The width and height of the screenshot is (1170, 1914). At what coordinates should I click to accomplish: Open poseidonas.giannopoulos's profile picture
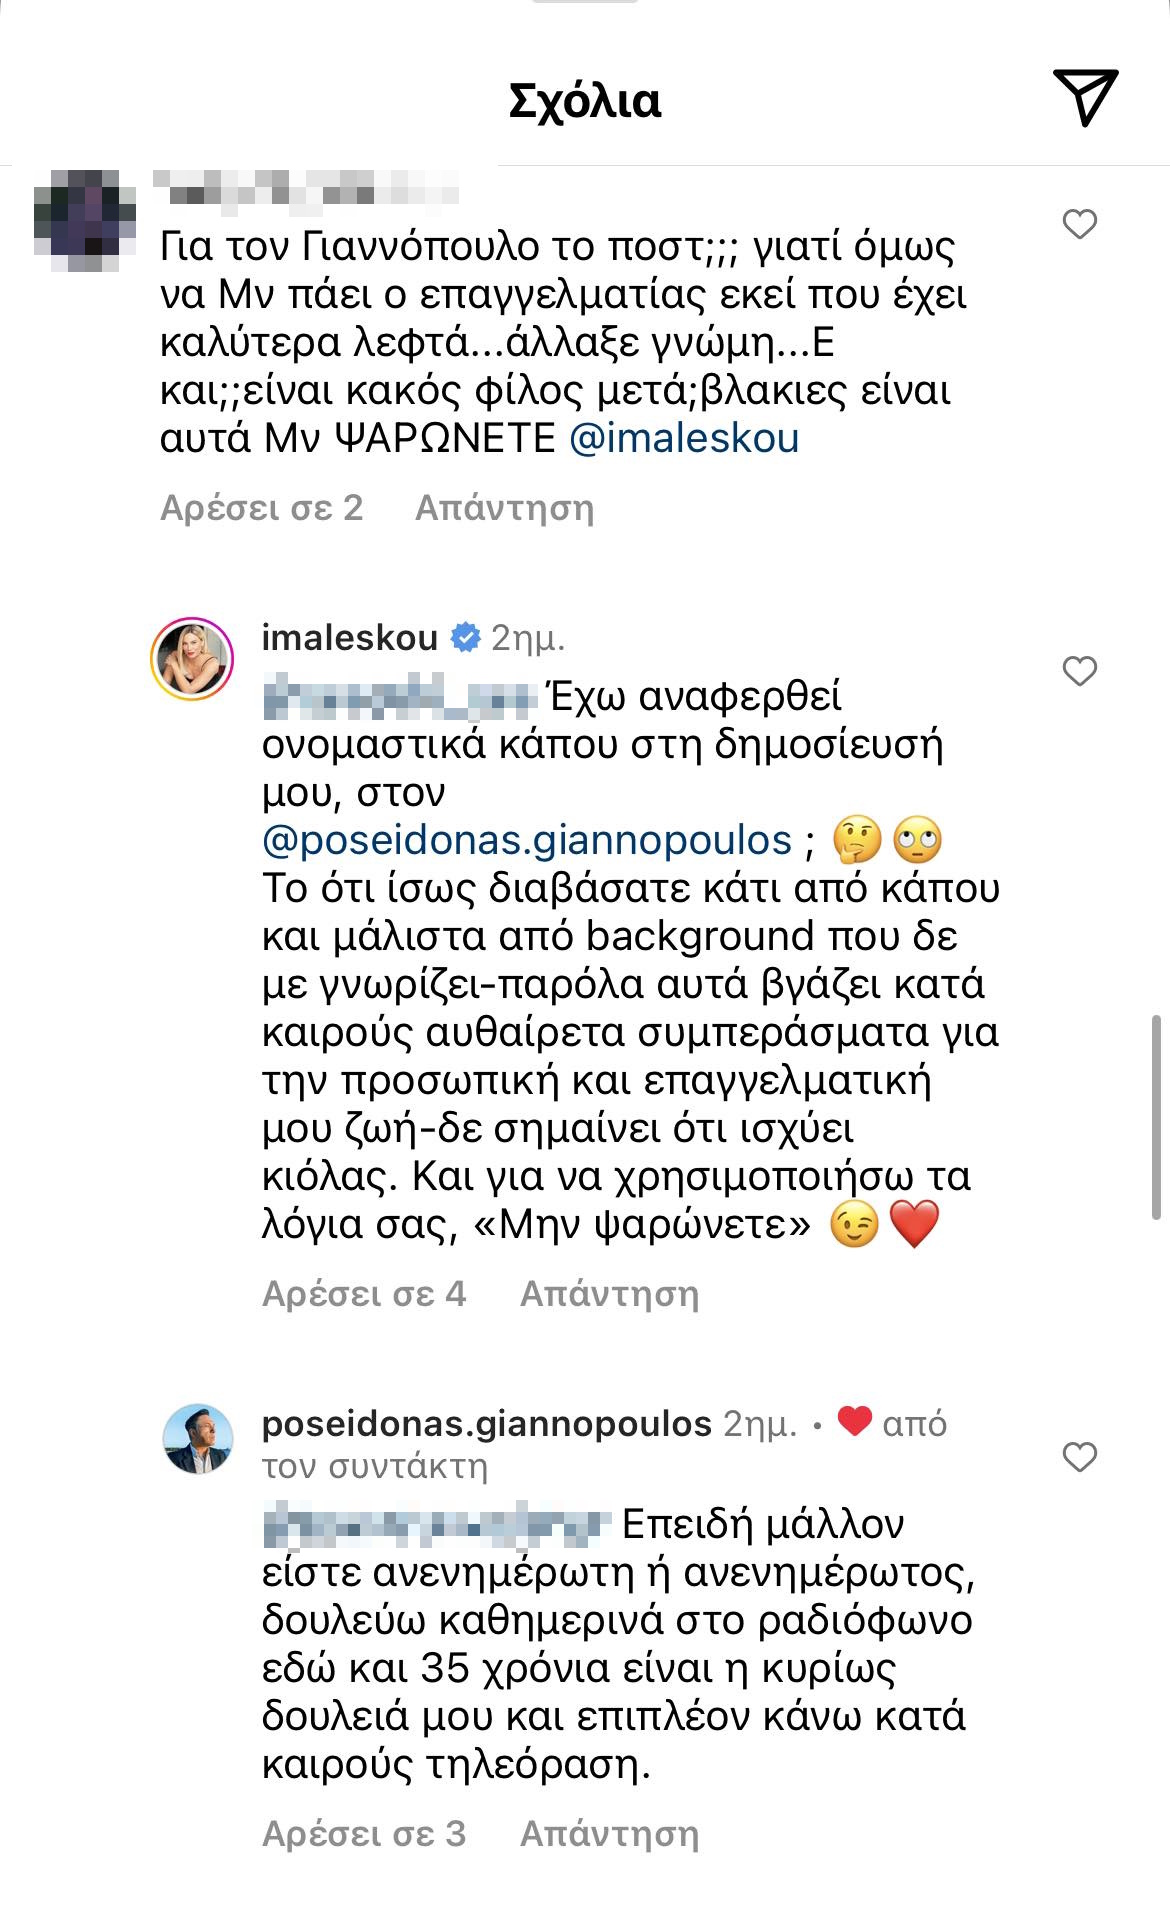[x=197, y=1438]
